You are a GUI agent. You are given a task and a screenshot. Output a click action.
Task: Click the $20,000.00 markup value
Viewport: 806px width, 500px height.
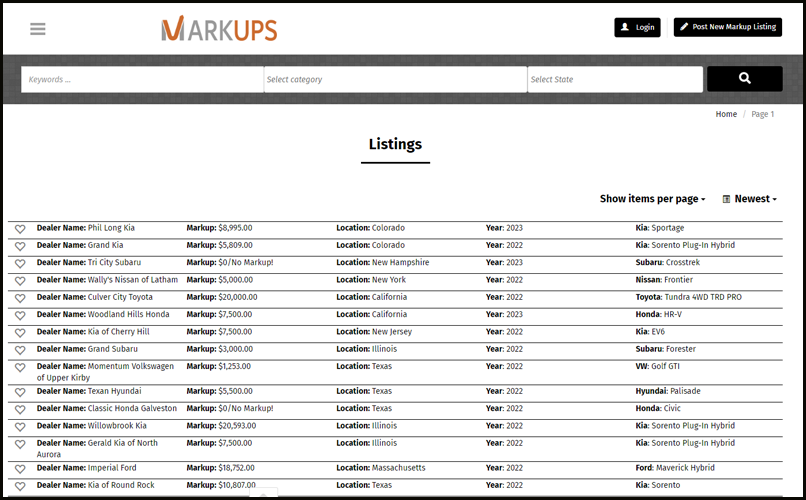pos(237,297)
